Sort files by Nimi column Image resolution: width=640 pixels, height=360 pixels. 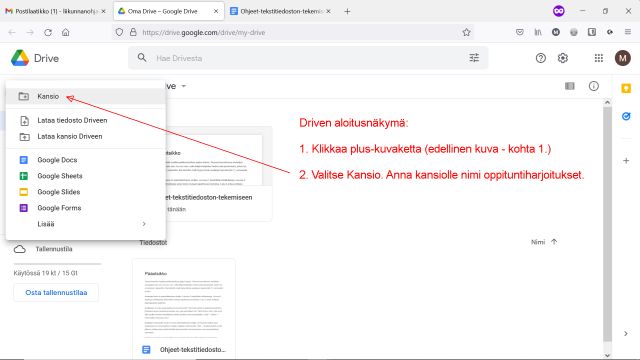[538, 242]
